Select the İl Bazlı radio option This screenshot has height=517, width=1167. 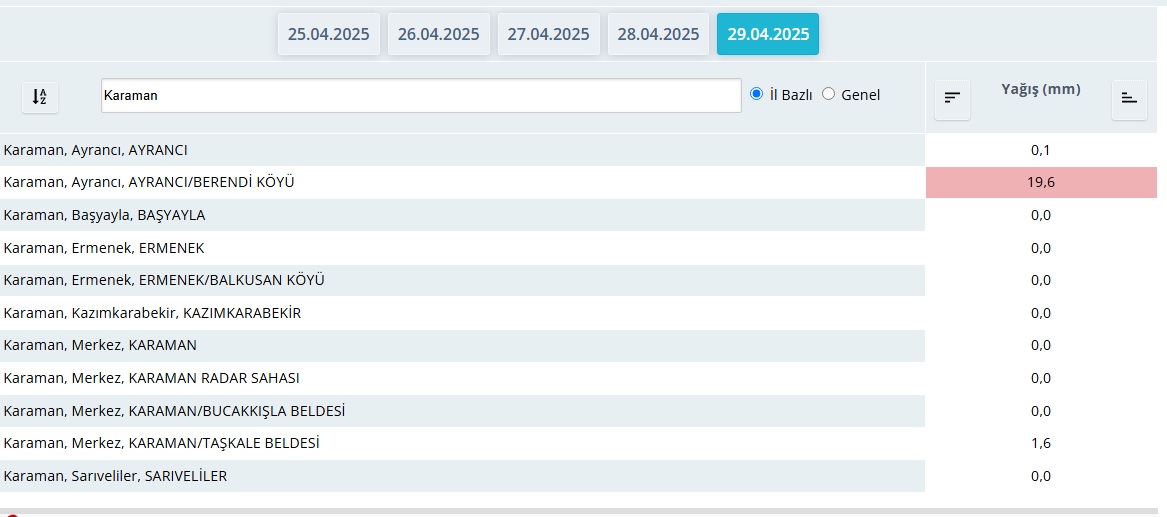click(757, 94)
